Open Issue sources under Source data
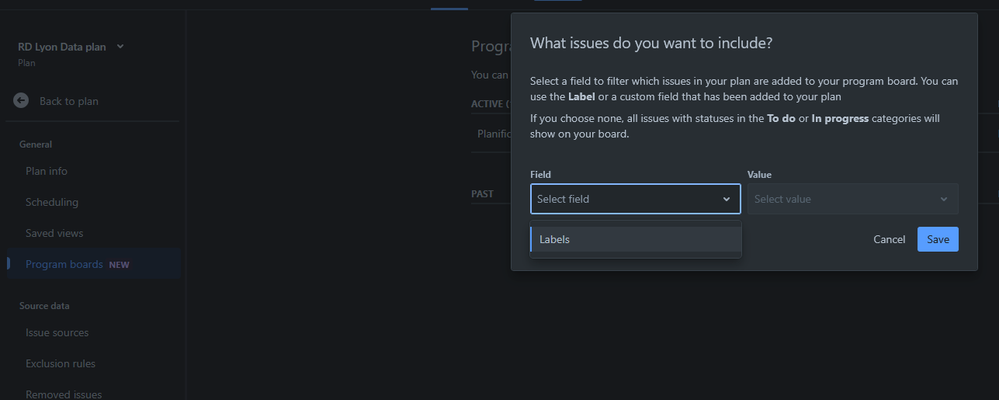Viewport: 999px width, 400px height. point(57,332)
